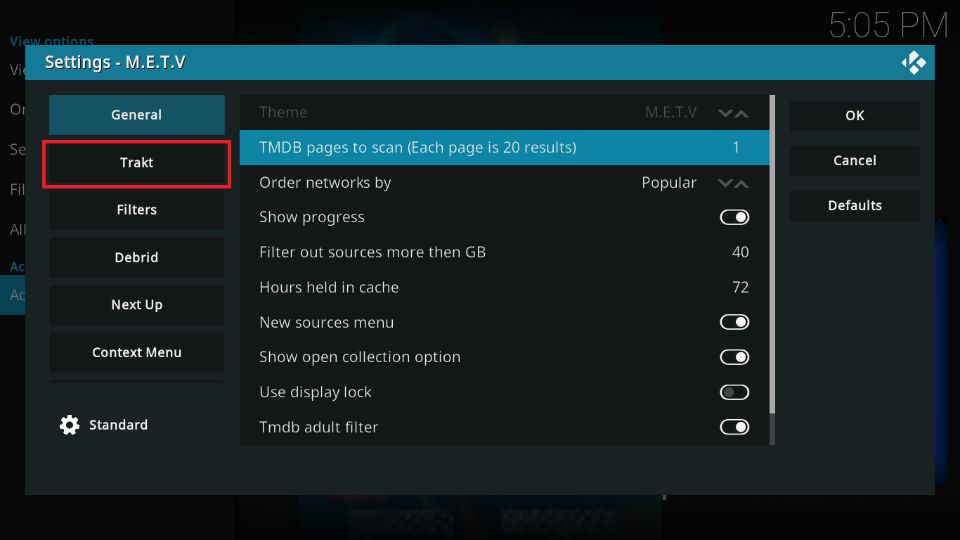This screenshot has width=960, height=540.
Task: Cancel the settings dialog
Action: tap(855, 160)
